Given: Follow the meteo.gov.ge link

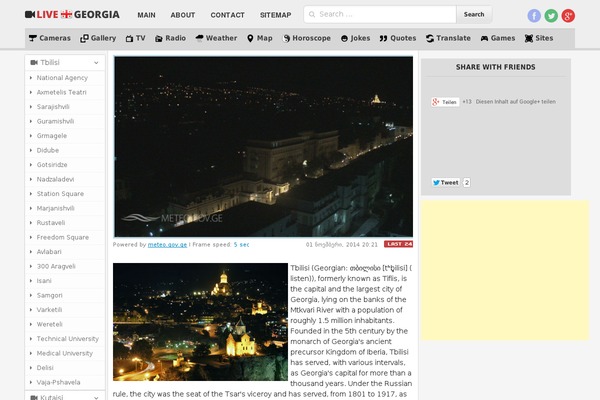Looking at the screenshot, I should click(167, 245).
